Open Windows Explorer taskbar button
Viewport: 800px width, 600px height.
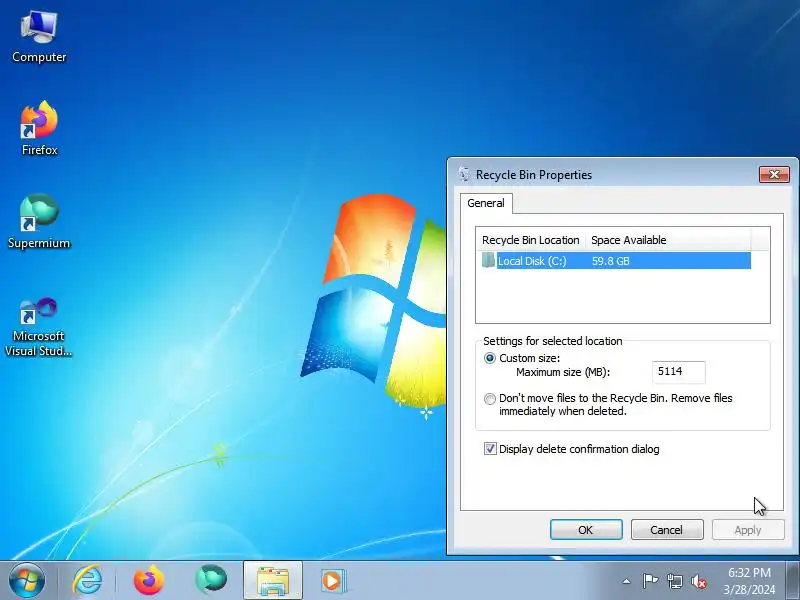click(x=273, y=580)
